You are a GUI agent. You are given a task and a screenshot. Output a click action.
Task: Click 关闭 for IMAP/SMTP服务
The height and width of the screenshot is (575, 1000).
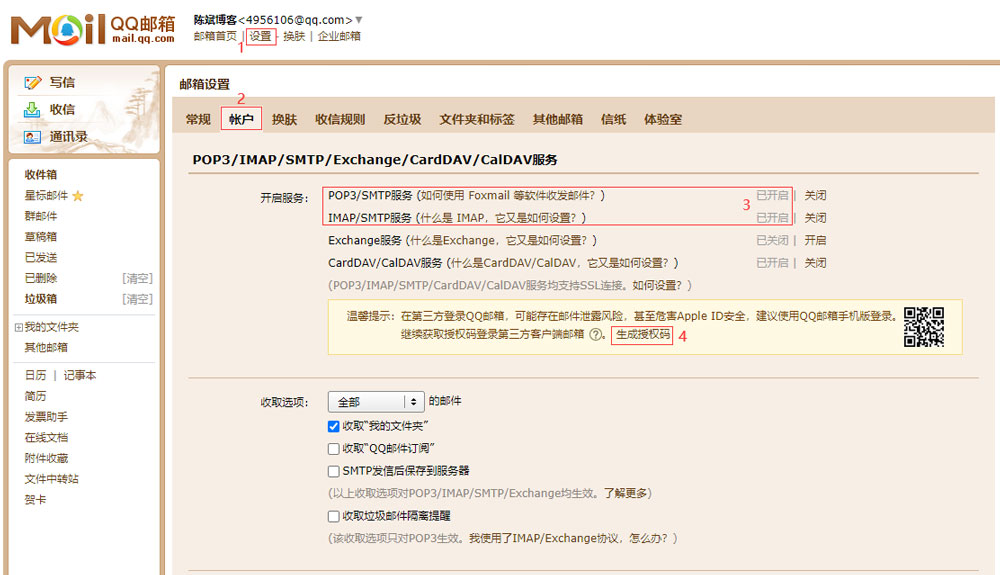[x=815, y=218]
